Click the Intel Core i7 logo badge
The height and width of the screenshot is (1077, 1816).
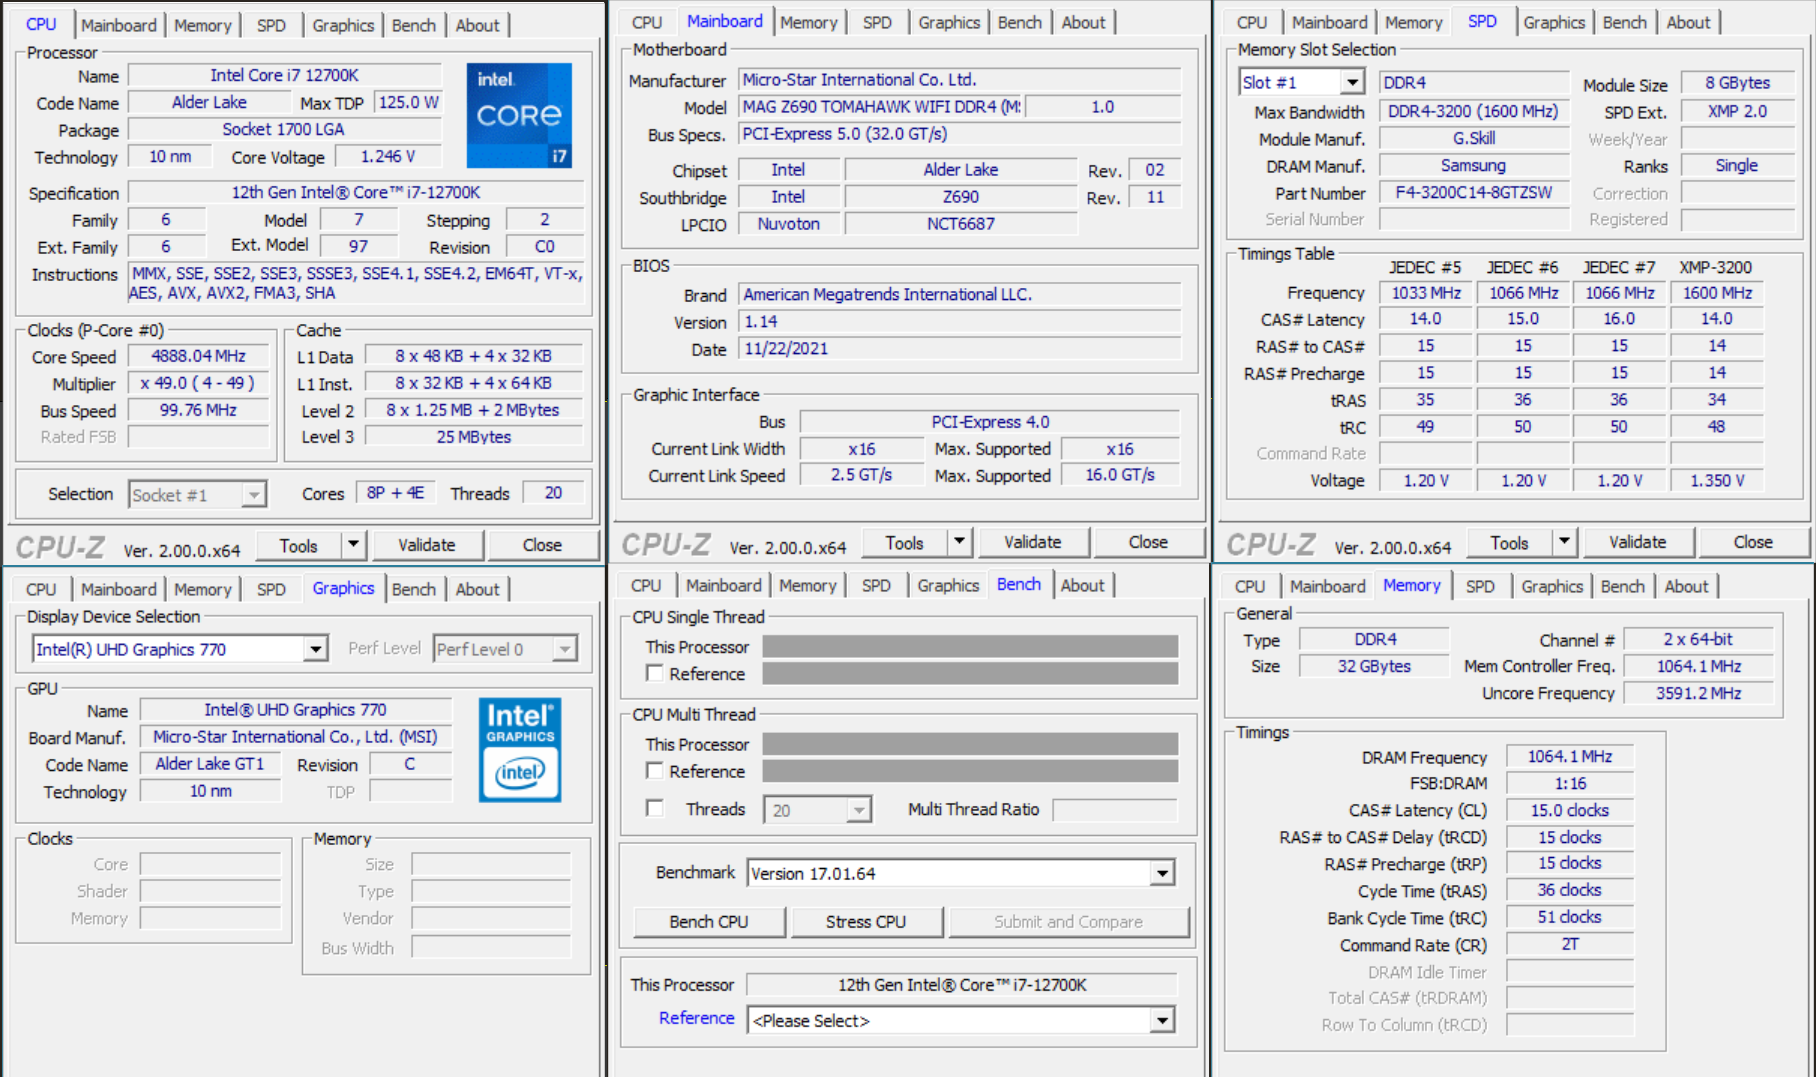point(519,116)
